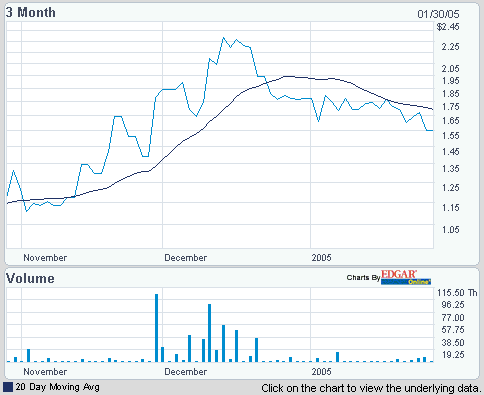484x395 pixels.
Task: Click 'November' under the price chart
Action: tap(45, 258)
